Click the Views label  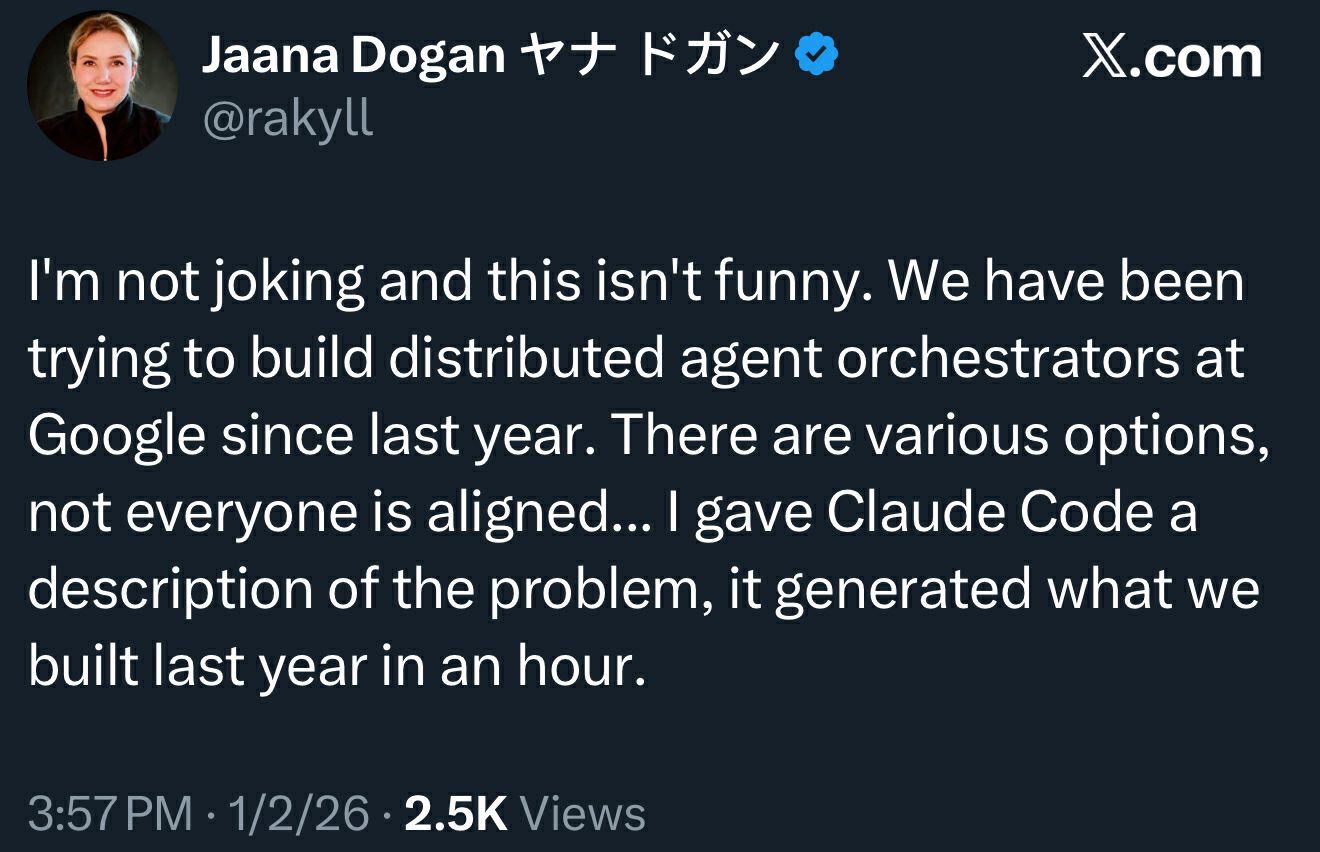click(x=584, y=813)
